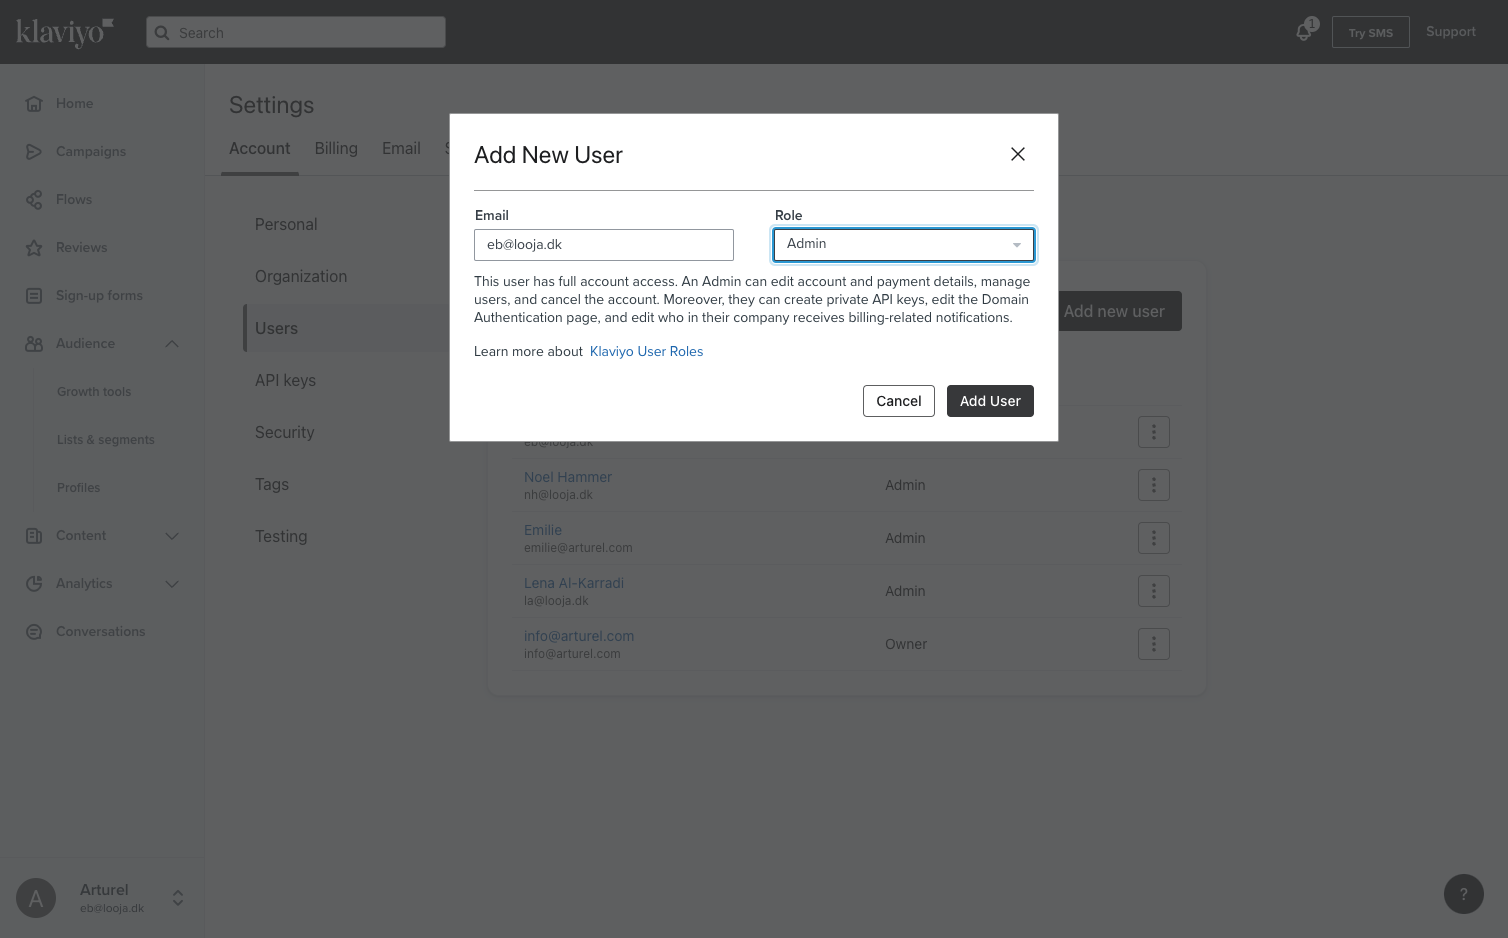Open the help question mark button
The height and width of the screenshot is (938, 1508).
(1464, 894)
